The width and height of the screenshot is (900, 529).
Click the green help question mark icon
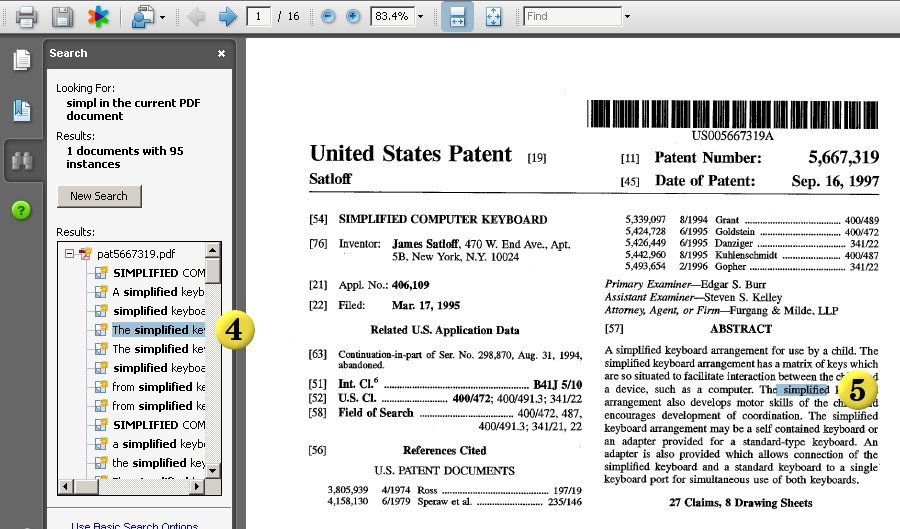(21, 210)
